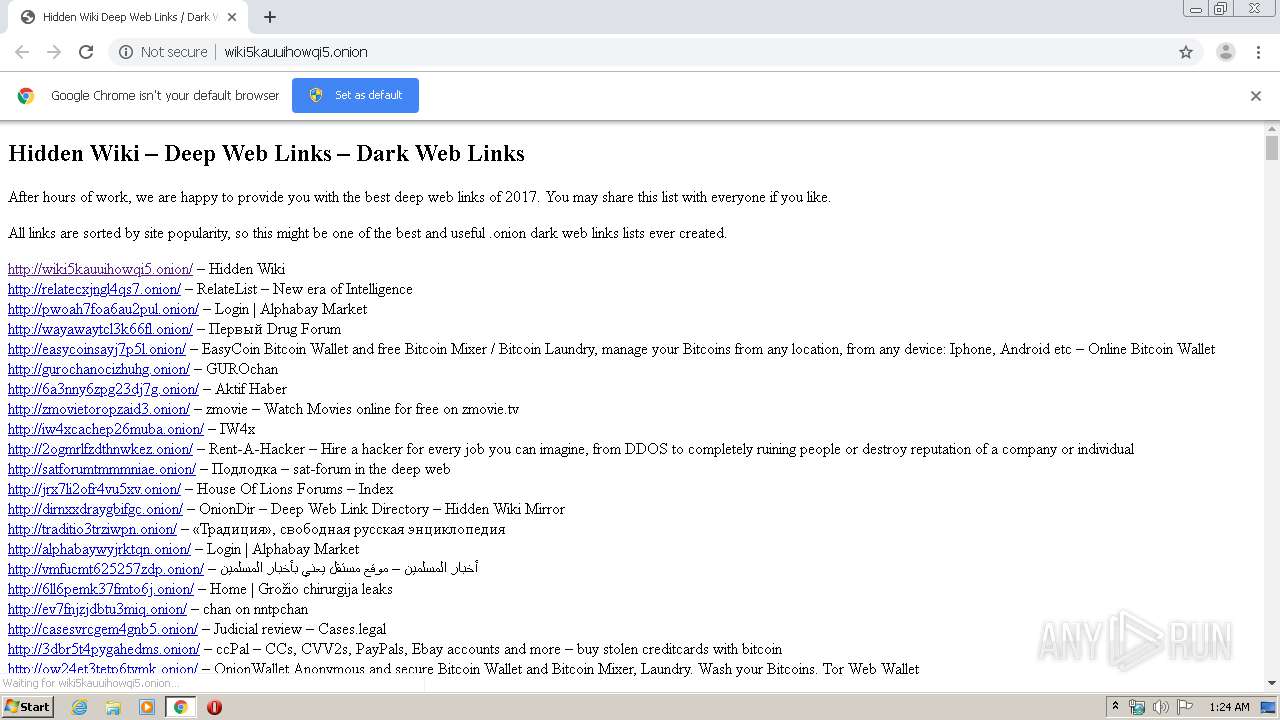Minimize the Chrome window
The image size is (1280, 720).
pyautogui.click(x=1195, y=8)
